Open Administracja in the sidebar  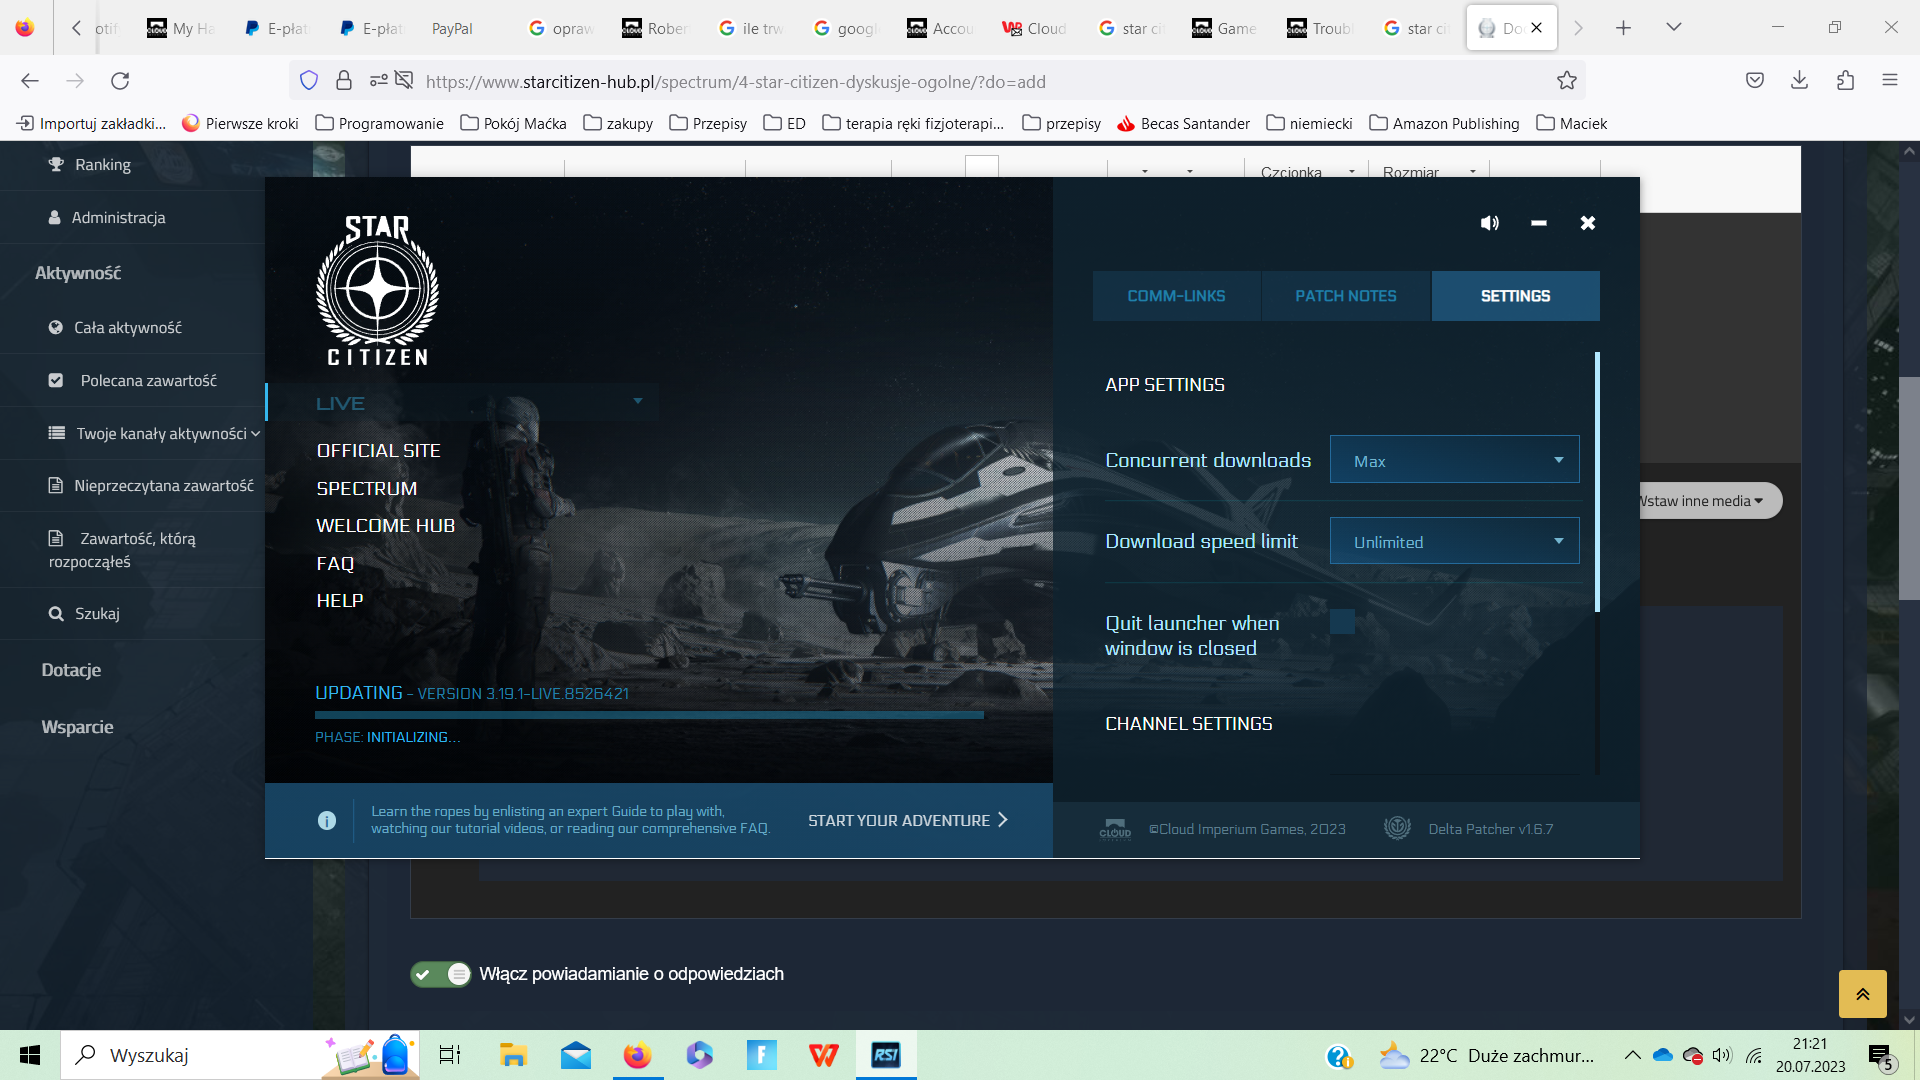tap(118, 218)
